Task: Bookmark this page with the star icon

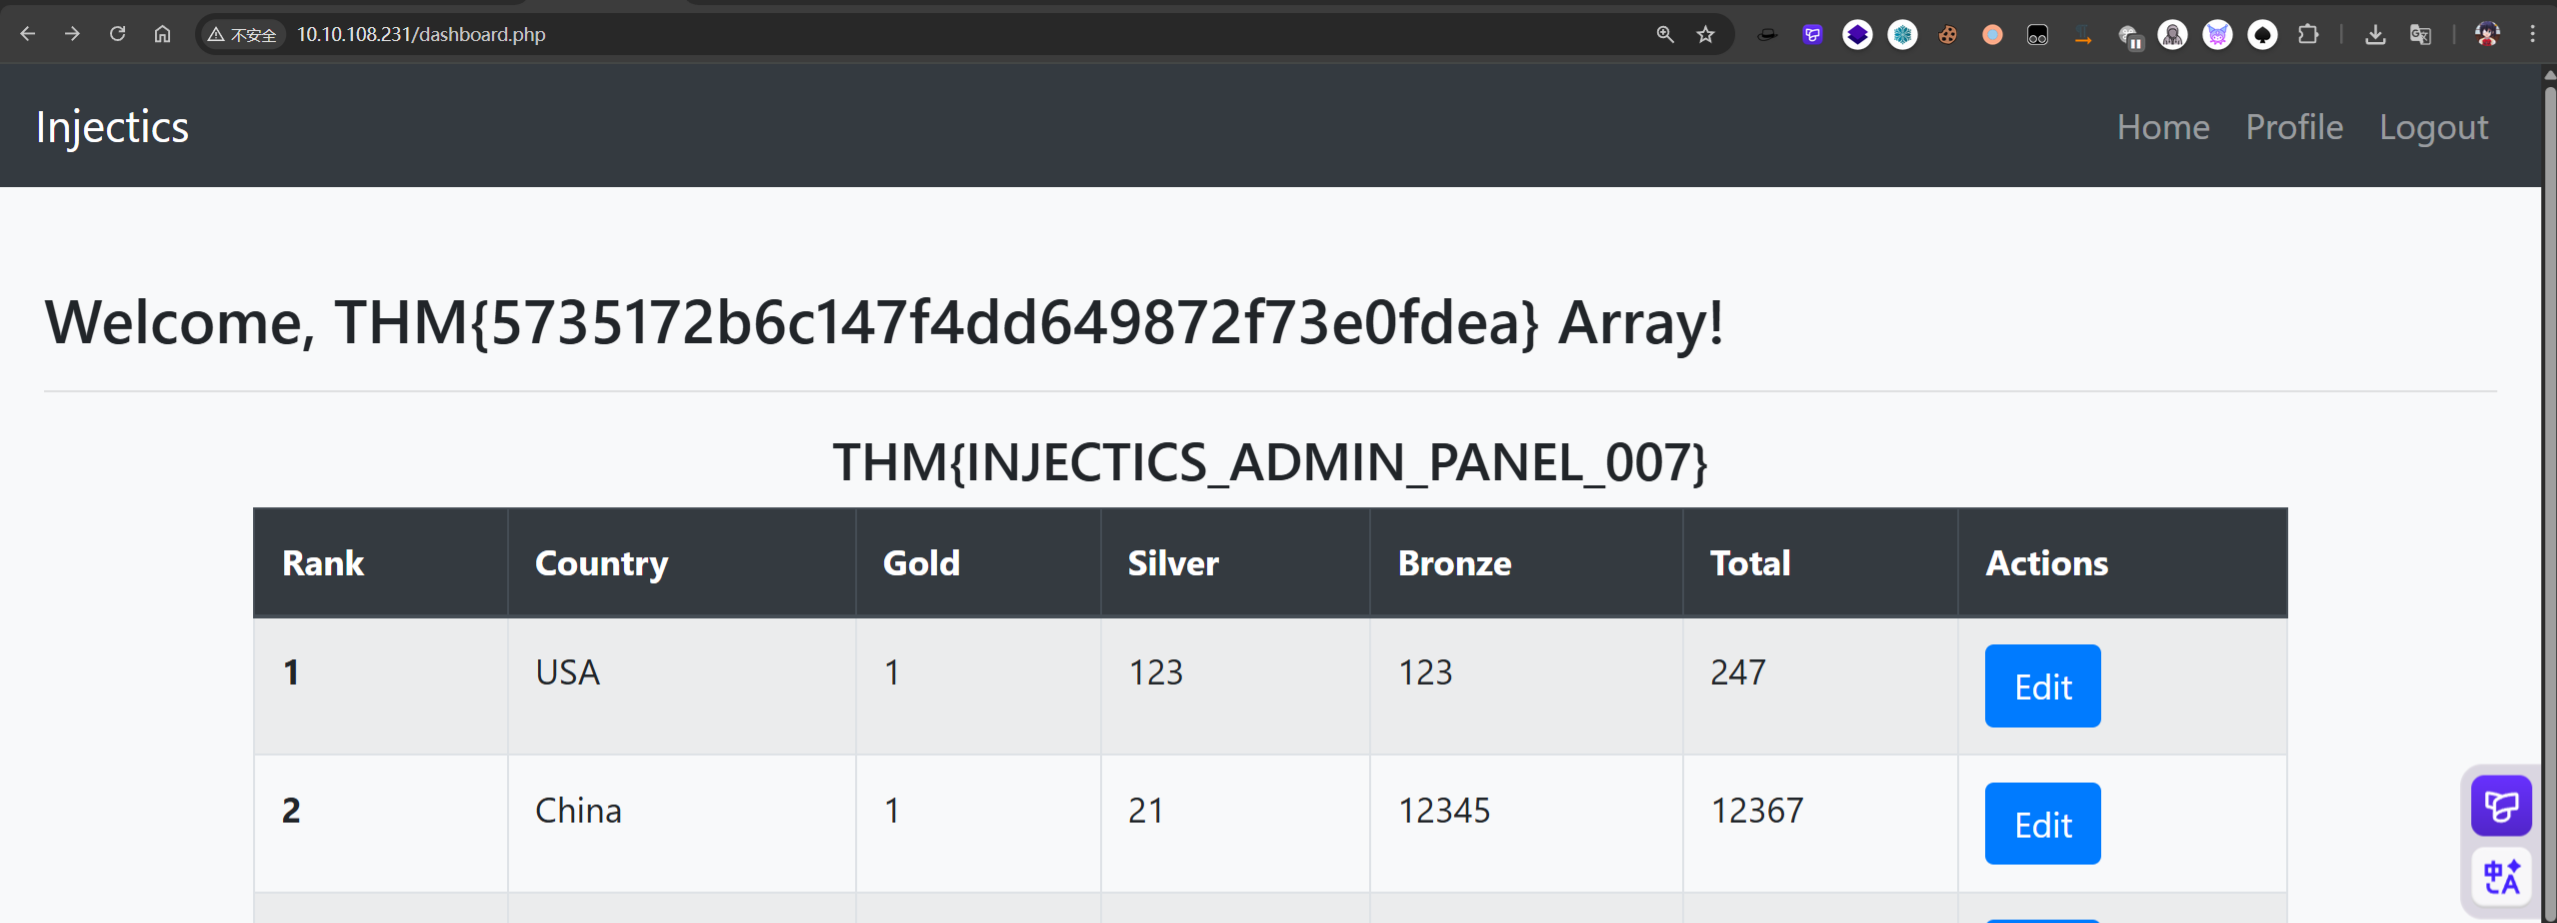Action: pyautogui.click(x=1706, y=35)
